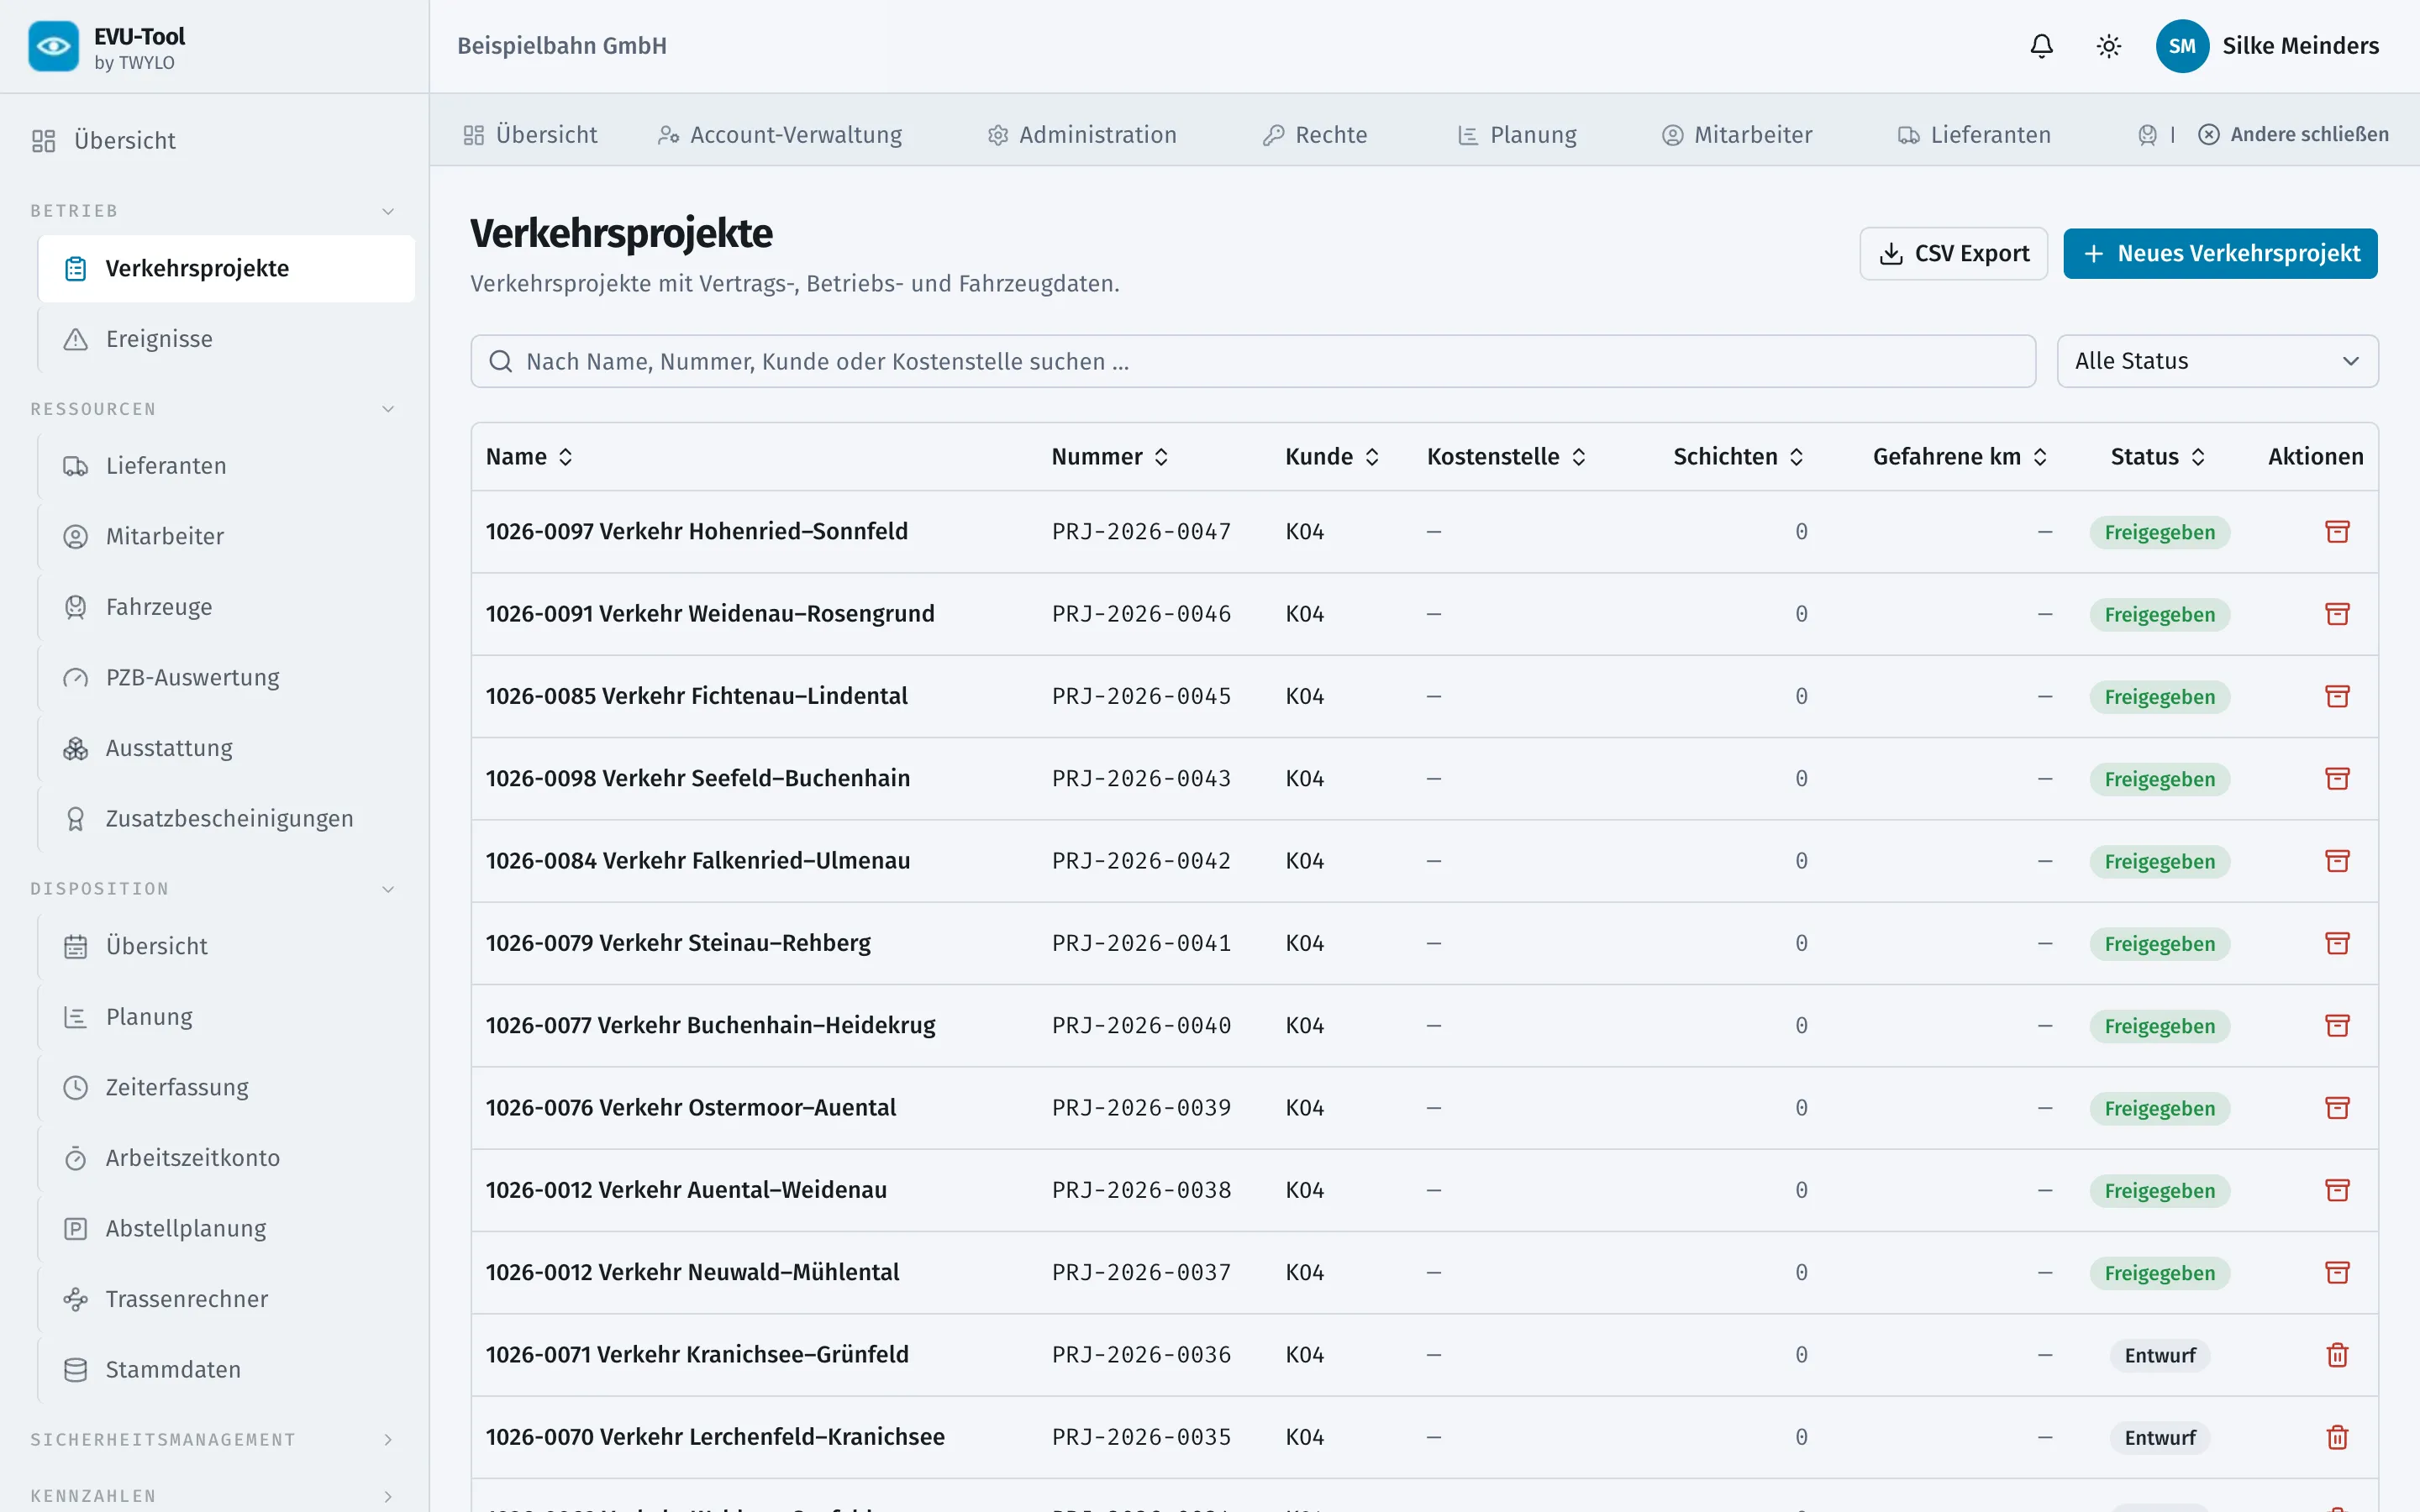This screenshot has width=2420, height=1512.
Task: Delete draft project Lerchenfeld–Kranichsee
Action: (2337, 1437)
